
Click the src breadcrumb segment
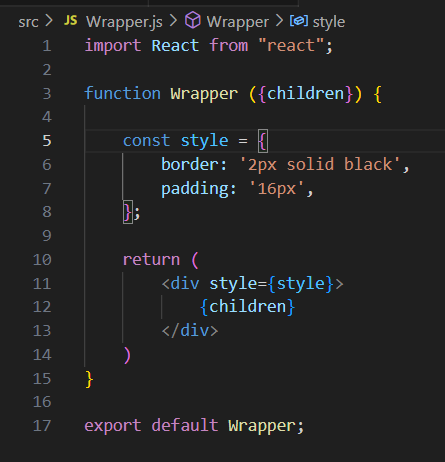28,22
